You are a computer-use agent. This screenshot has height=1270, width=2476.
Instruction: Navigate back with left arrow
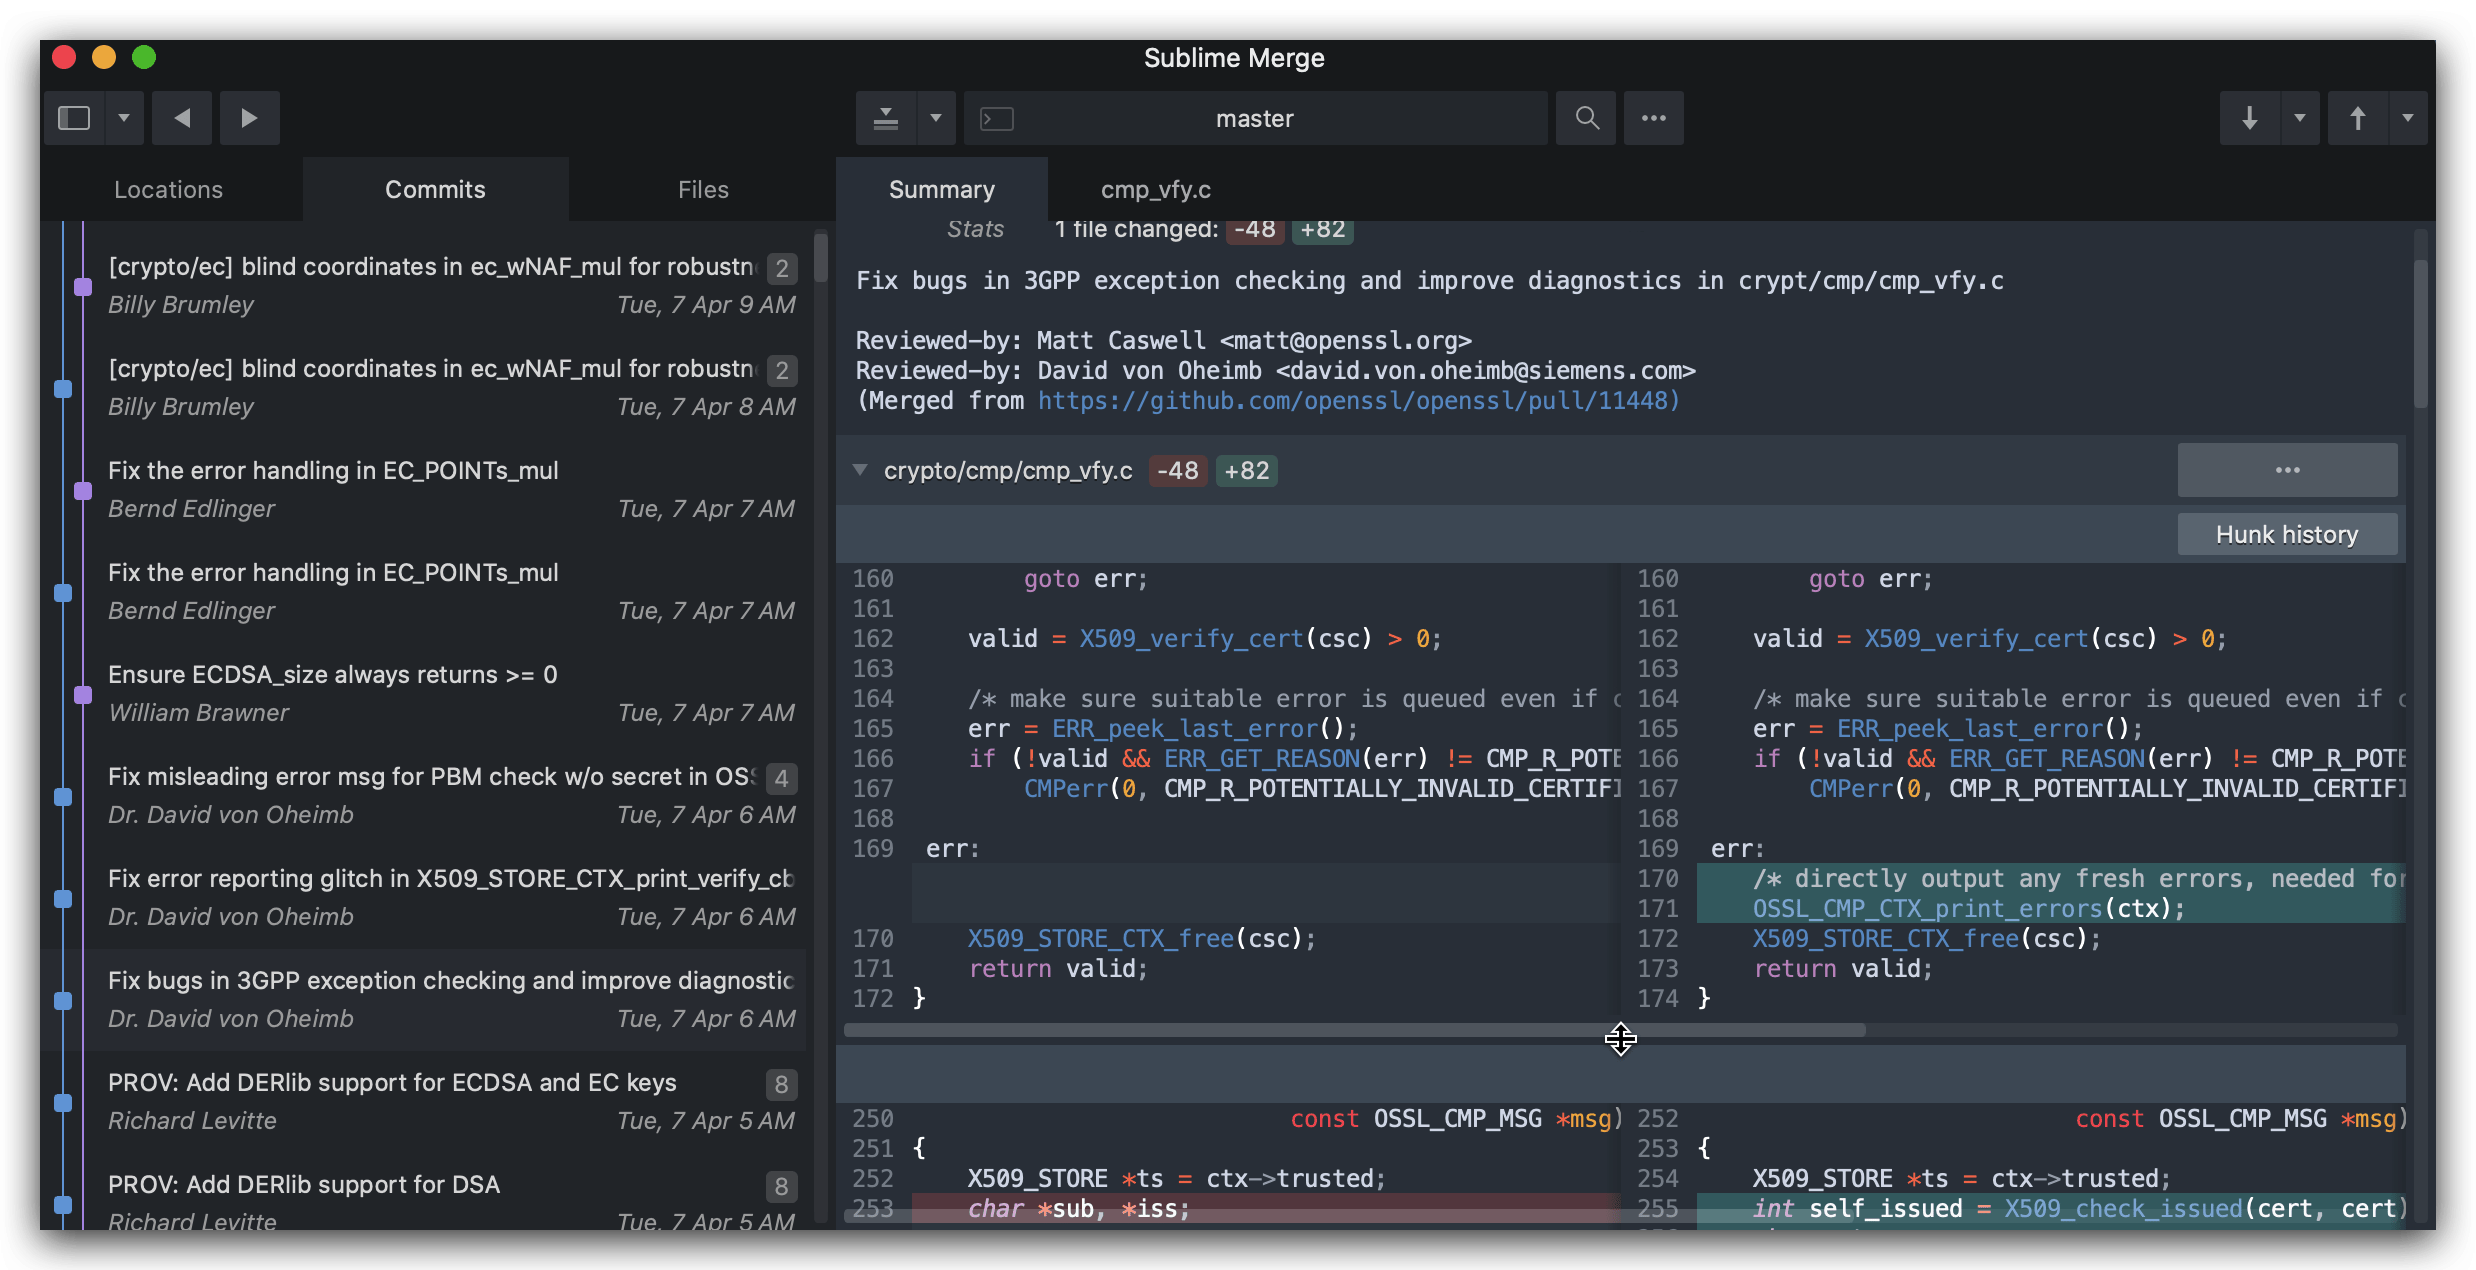tap(182, 118)
